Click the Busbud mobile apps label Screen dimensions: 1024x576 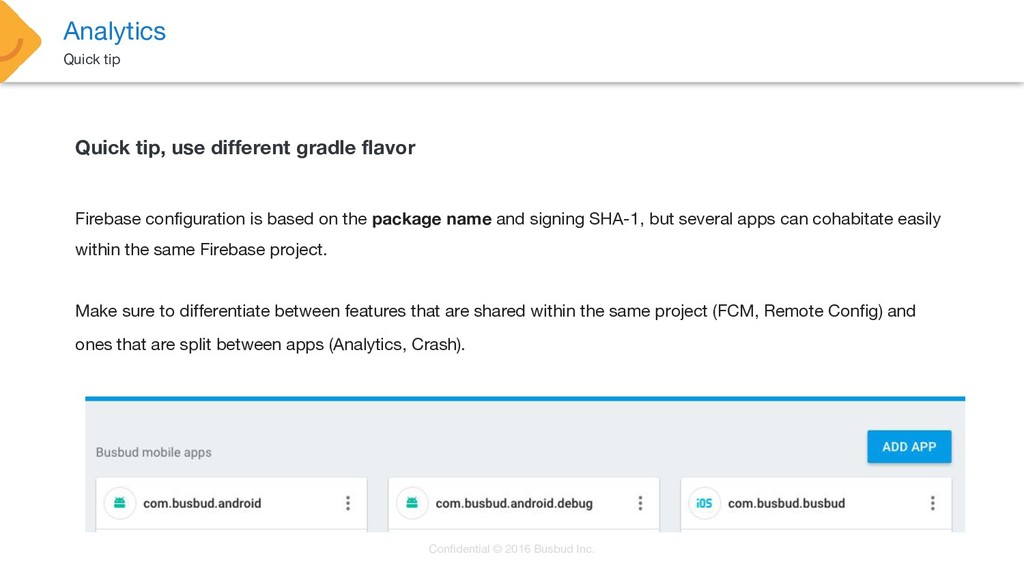pyautogui.click(x=153, y=452)
